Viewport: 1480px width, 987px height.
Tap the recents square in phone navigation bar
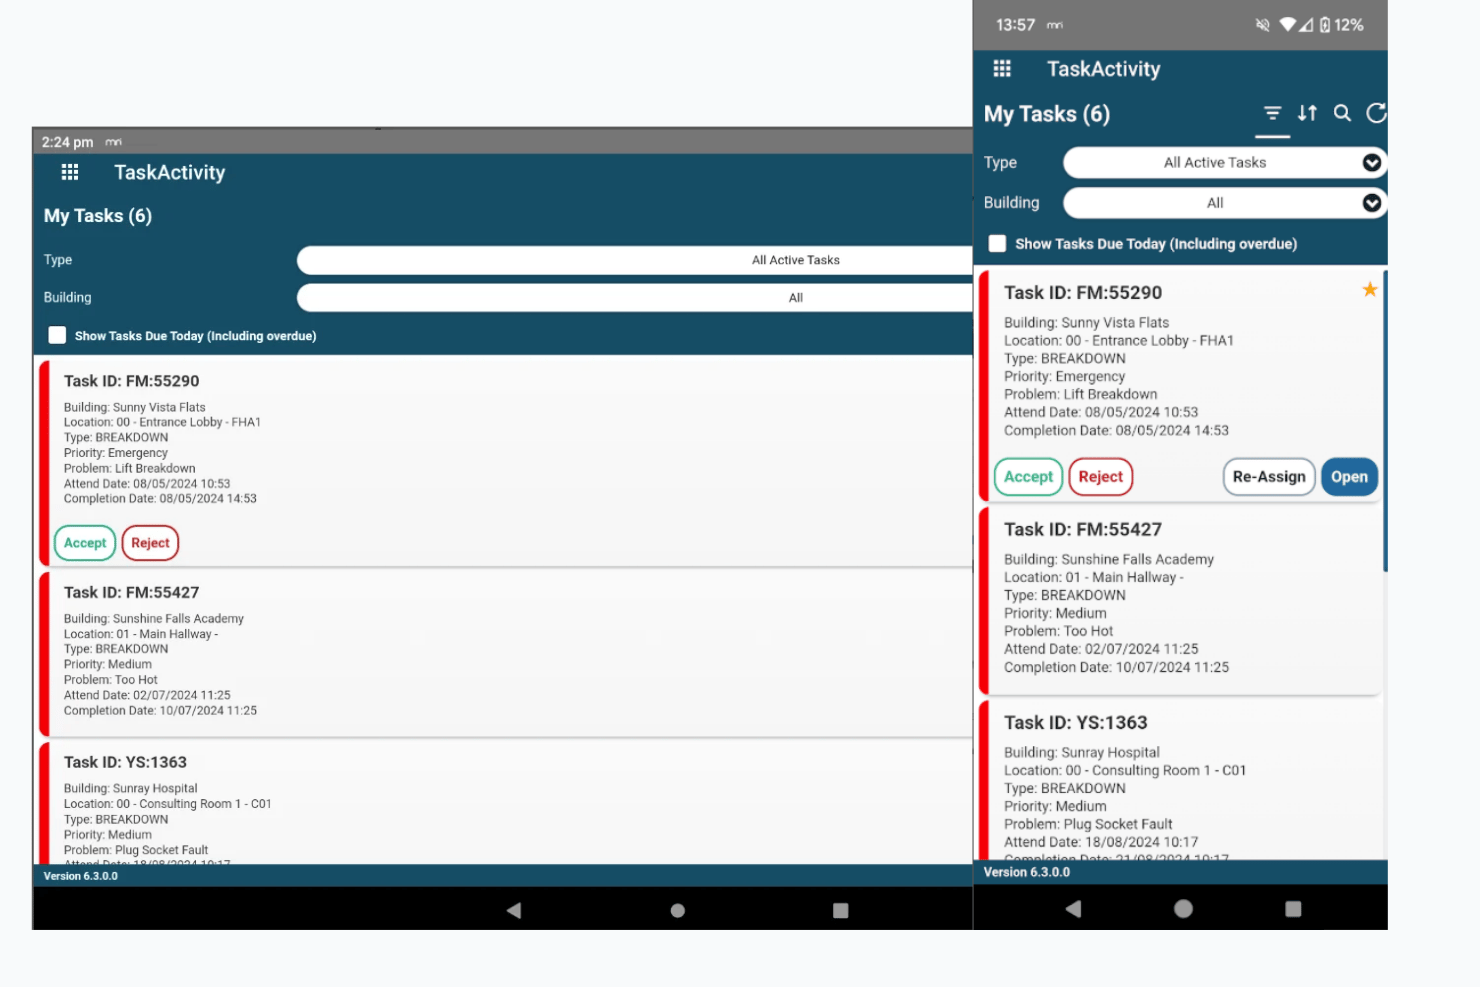pos(1293,908)
